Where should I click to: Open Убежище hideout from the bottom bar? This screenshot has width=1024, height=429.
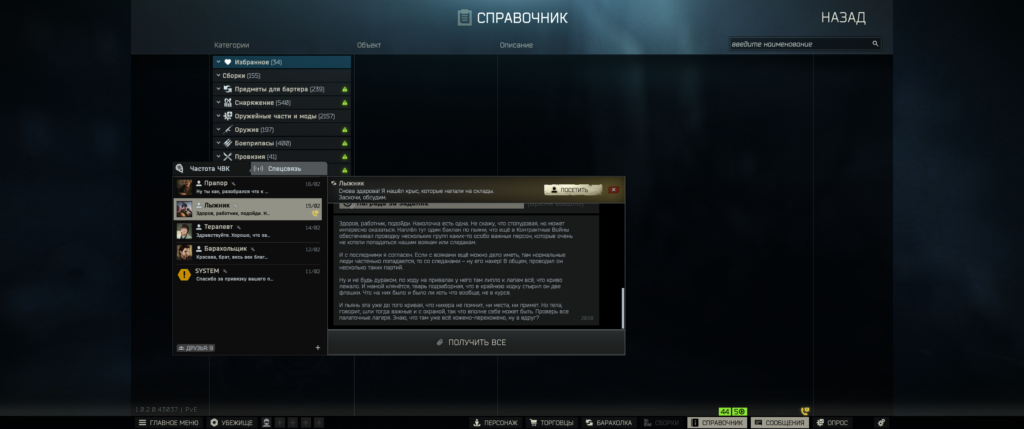[232, 423]
